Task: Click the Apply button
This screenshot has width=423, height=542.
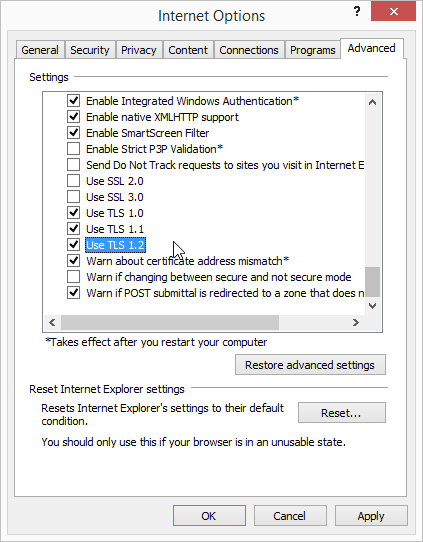Action: [x=371, y=516]
